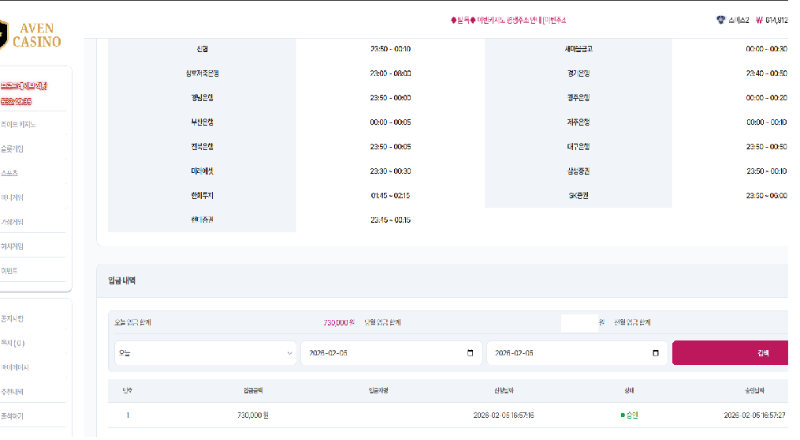Open calendar picker on end date field
Viewport: 800px width, 440px height.
(656, 353)
